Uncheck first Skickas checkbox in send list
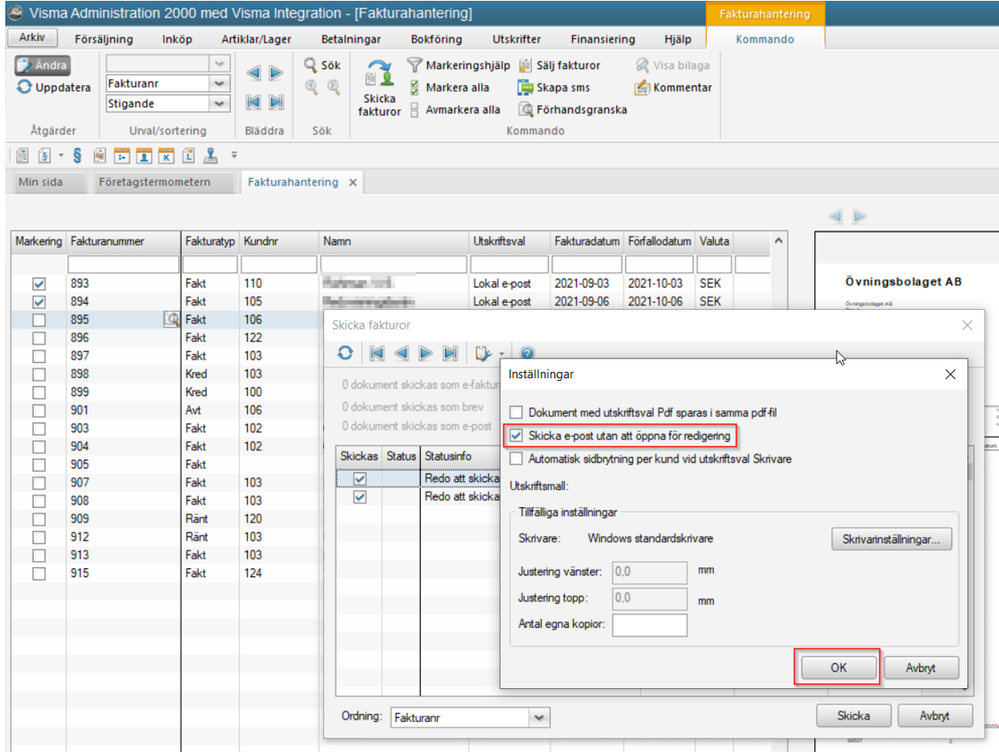 [x=360, y=479]
